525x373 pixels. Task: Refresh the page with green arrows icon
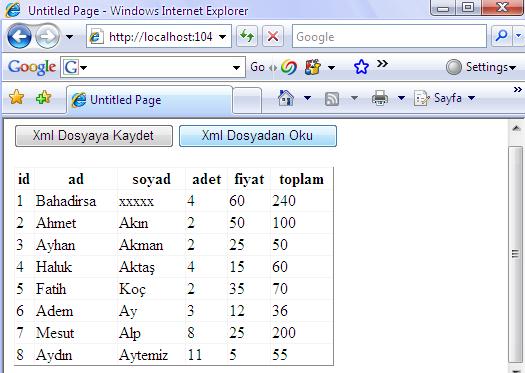pos(247,36)
